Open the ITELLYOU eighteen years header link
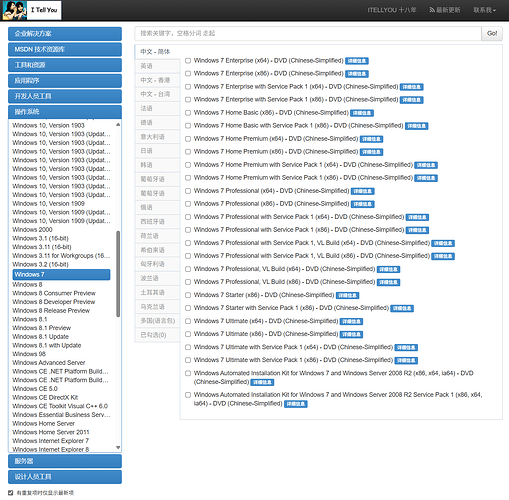 [392, 10]
